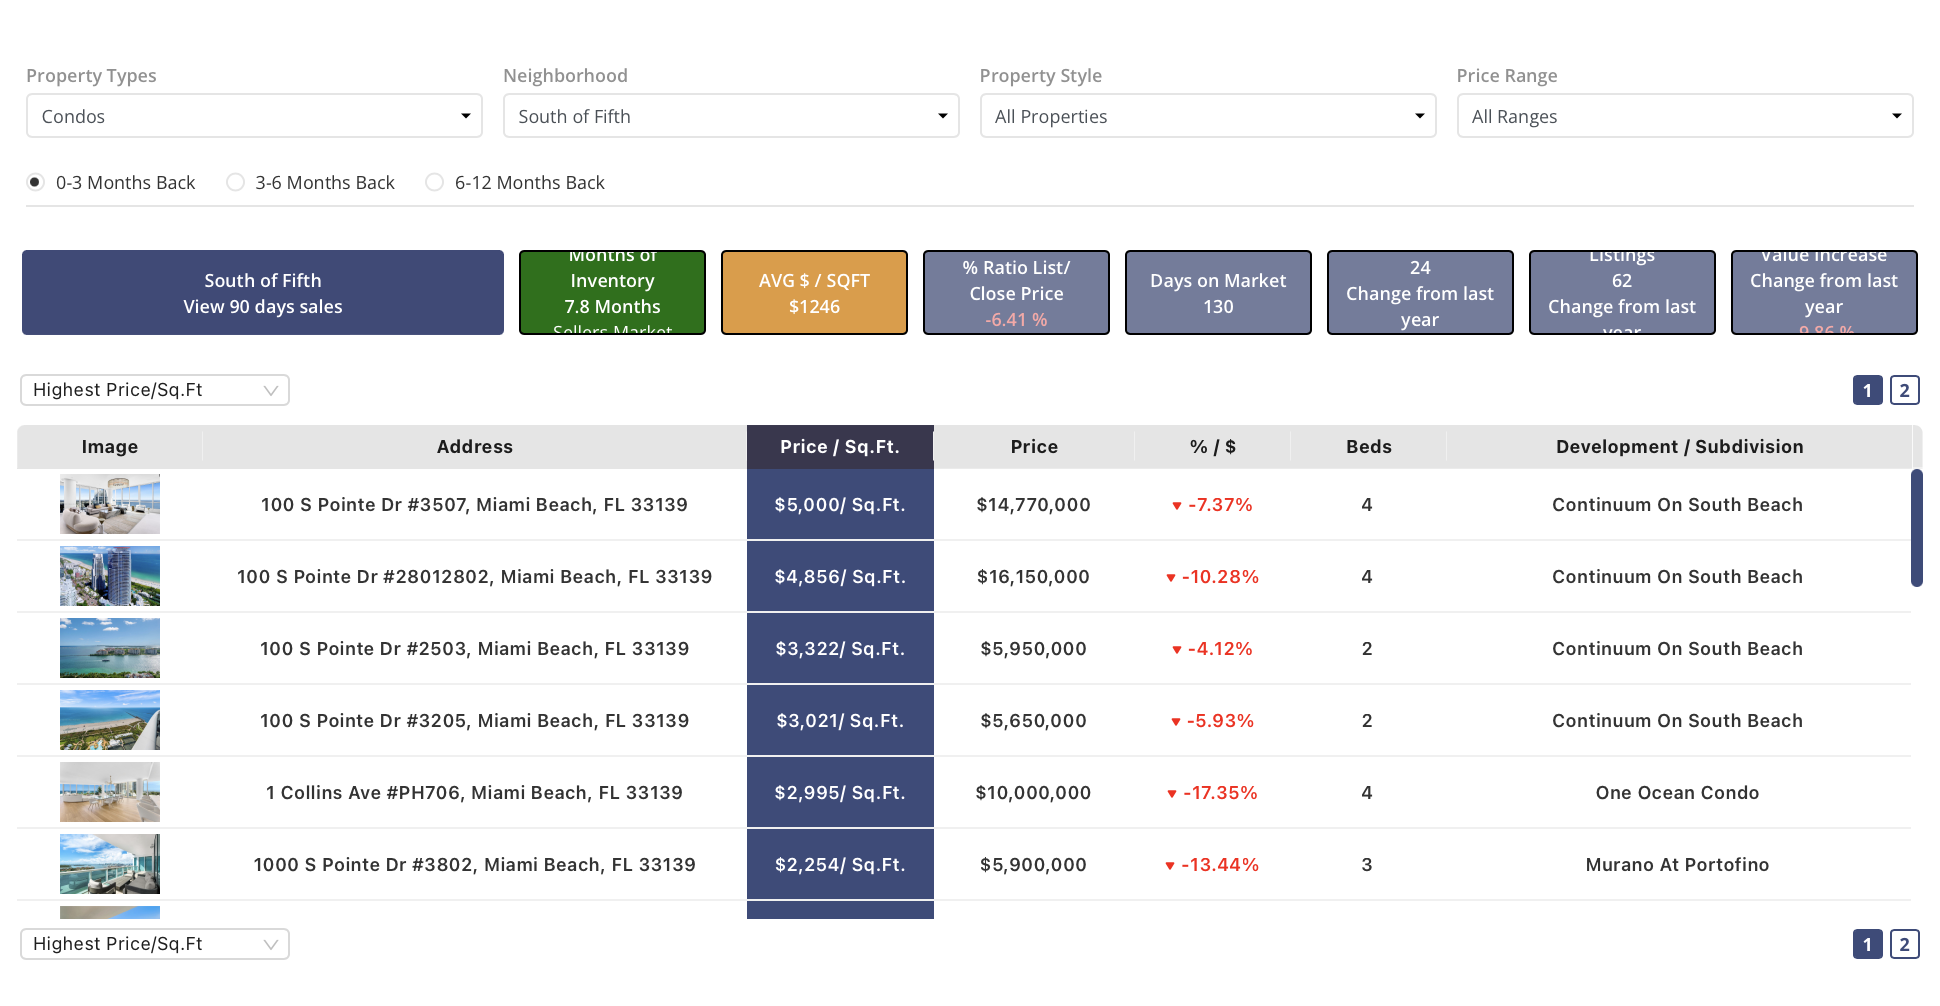Click address 100 S Pointe Dr #3205
Screen dimensions: 1940x1006
pos(475,721)
